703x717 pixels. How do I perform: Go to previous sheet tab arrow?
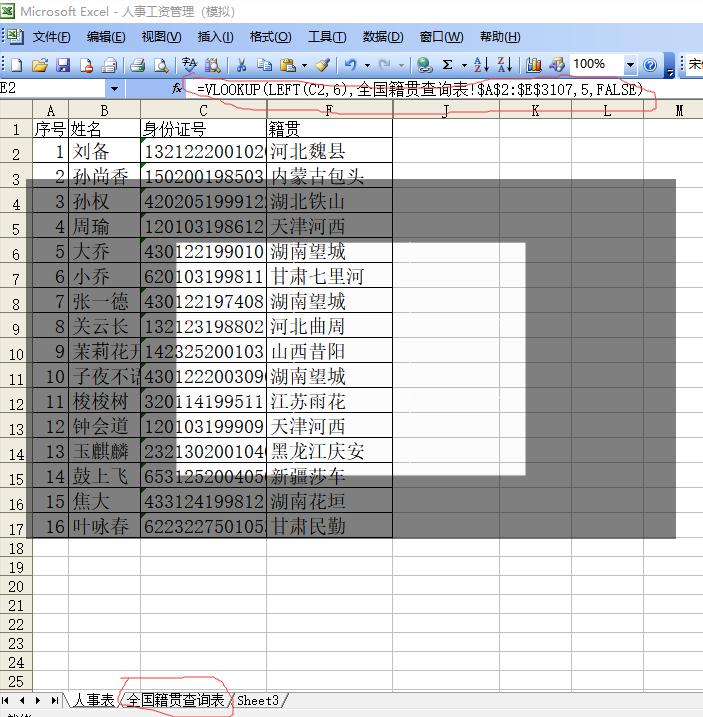(x=22, y=700)
